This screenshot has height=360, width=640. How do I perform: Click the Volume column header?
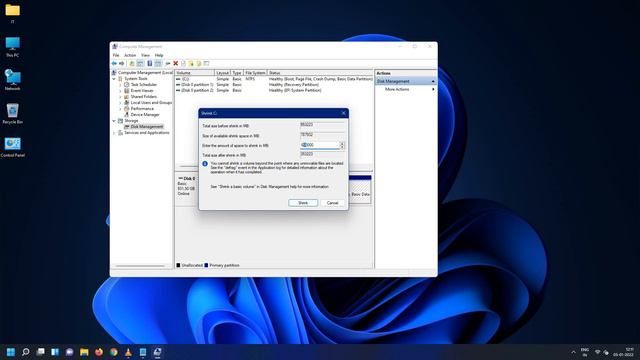click(x=195, y=73)
